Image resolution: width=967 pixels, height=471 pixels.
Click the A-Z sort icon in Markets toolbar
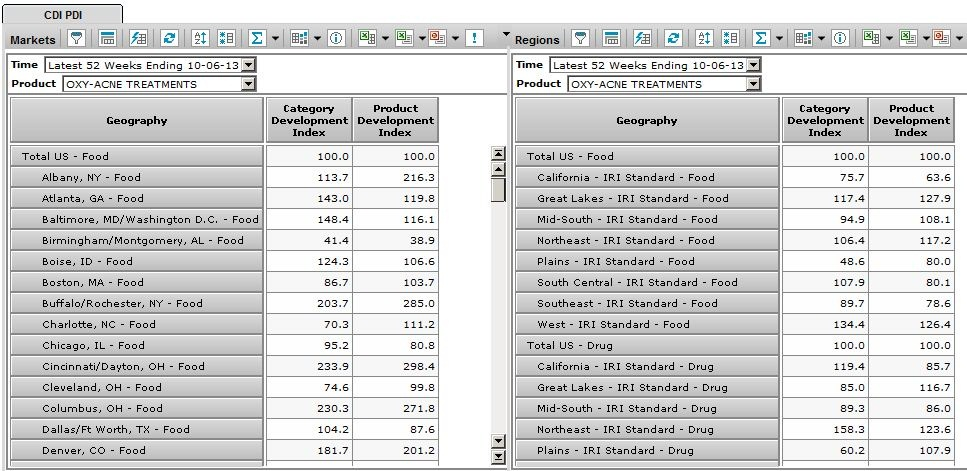coord(200,38)
